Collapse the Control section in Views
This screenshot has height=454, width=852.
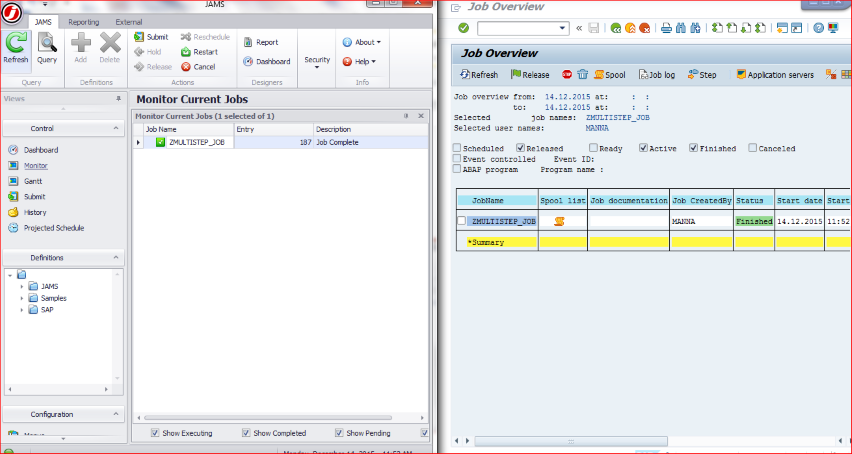click(x=116, y=128)
